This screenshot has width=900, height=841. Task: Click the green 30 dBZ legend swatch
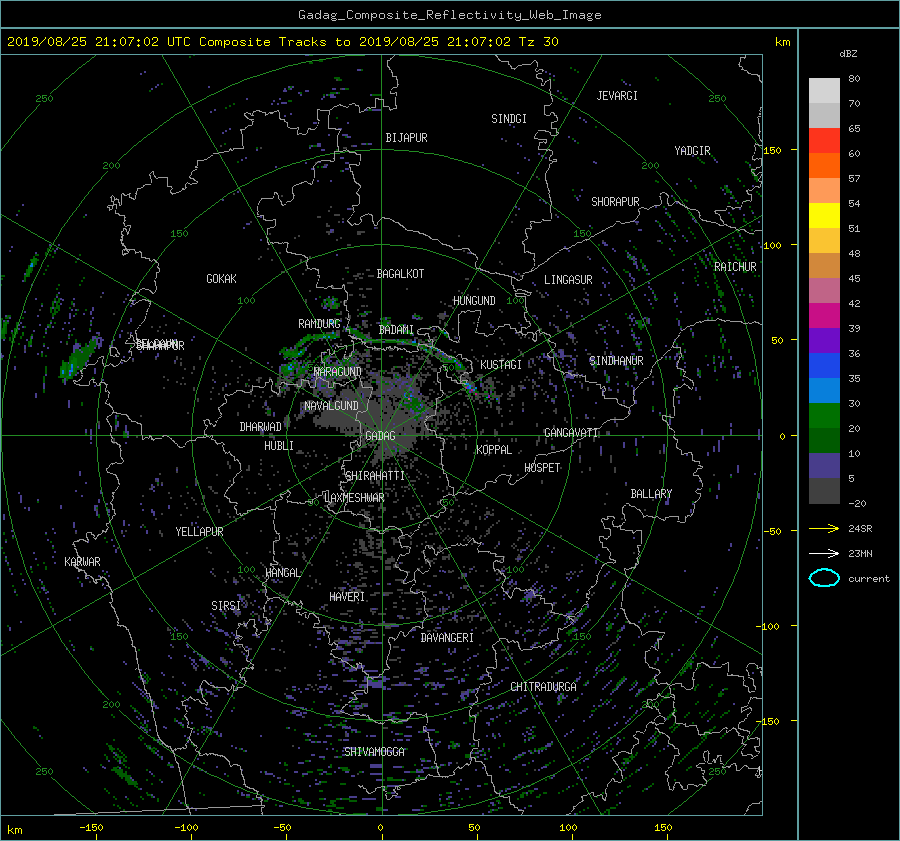coord(824,415)
